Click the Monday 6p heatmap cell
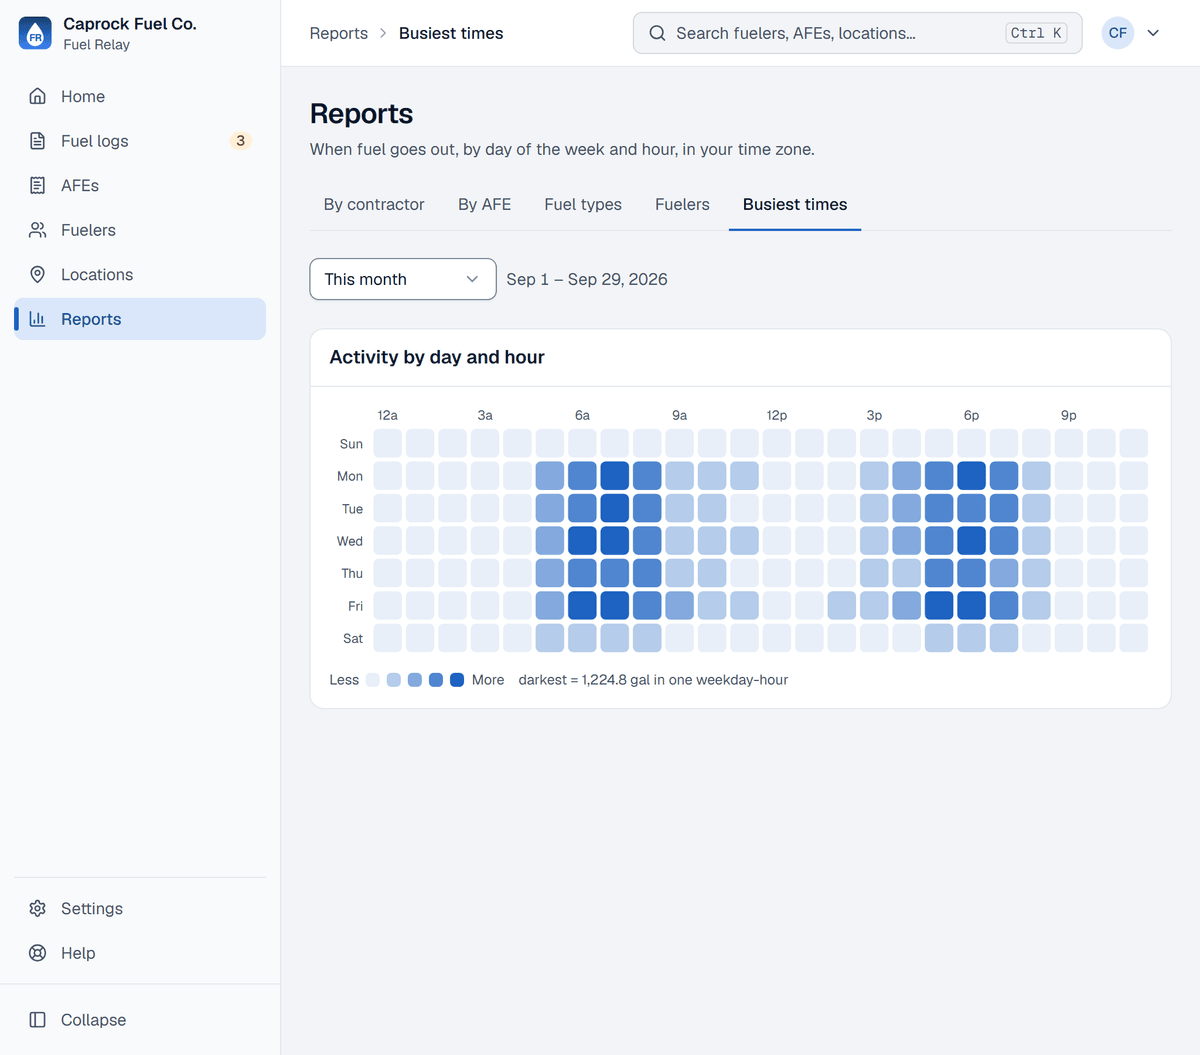Viewport: 1200px width, 1055px height. click(x=971, y=476)
